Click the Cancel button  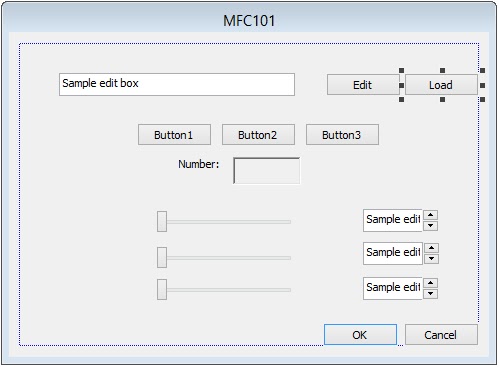click(441, 335)
